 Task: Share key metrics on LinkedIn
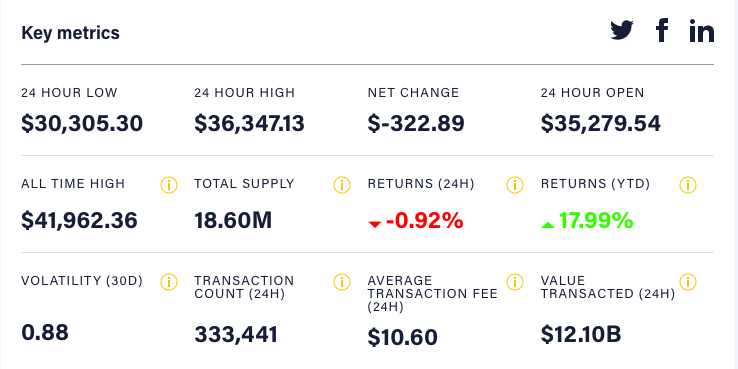point(702,31)
